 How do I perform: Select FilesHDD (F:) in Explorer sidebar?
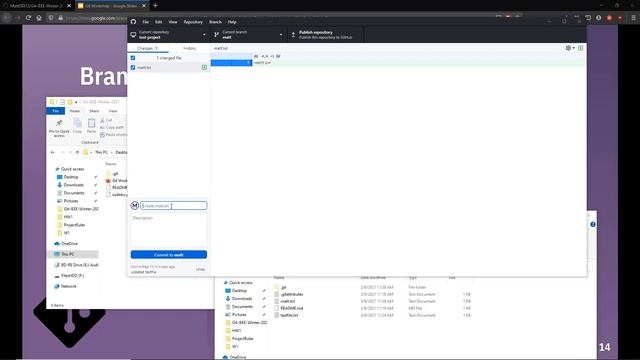[x=72, y=276]
